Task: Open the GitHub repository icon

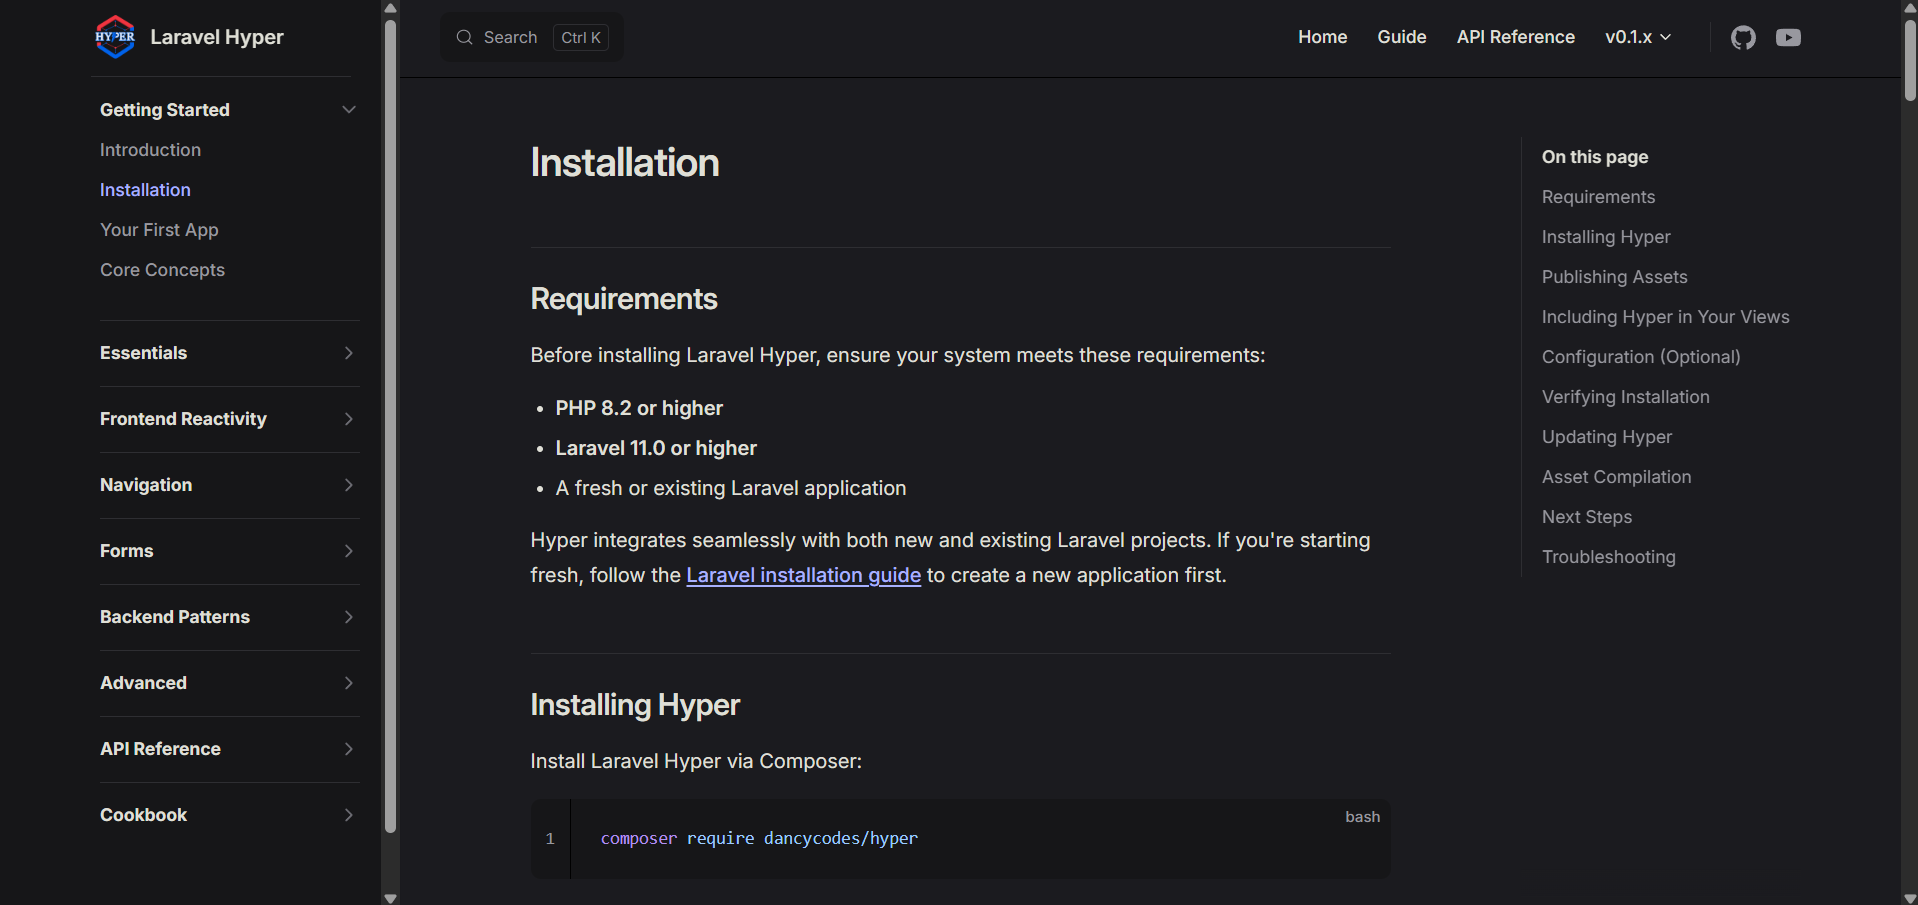Action: (1743, 38)
